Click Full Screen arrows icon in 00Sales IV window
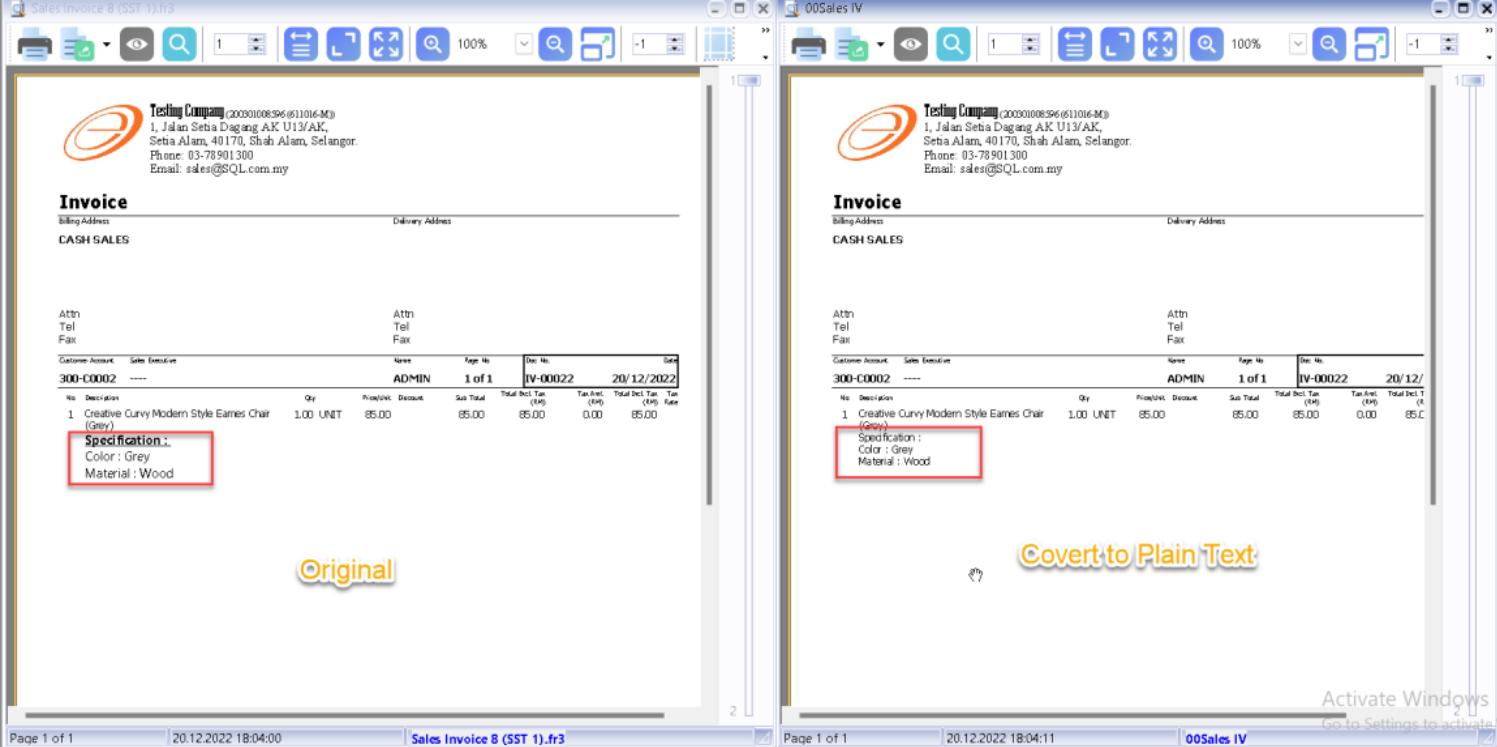Image resolution: width=1497 pixels, height=747 pixels. 1160,45
